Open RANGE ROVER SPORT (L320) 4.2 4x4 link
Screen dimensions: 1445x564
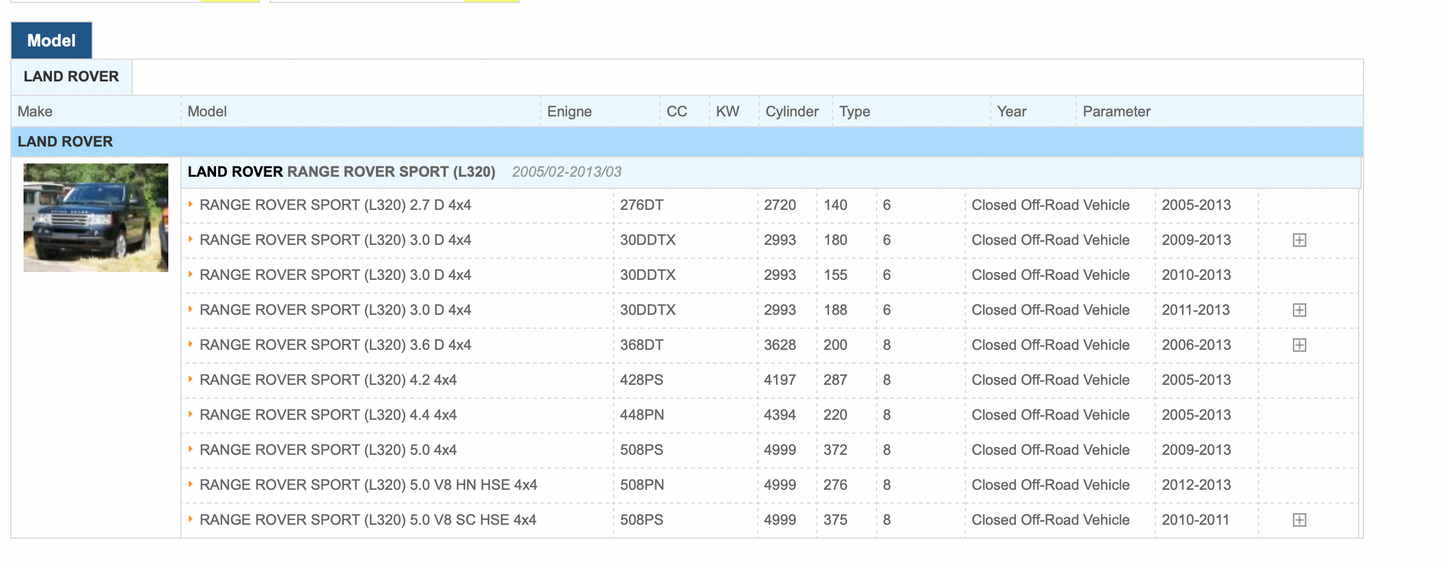point(328,380)
